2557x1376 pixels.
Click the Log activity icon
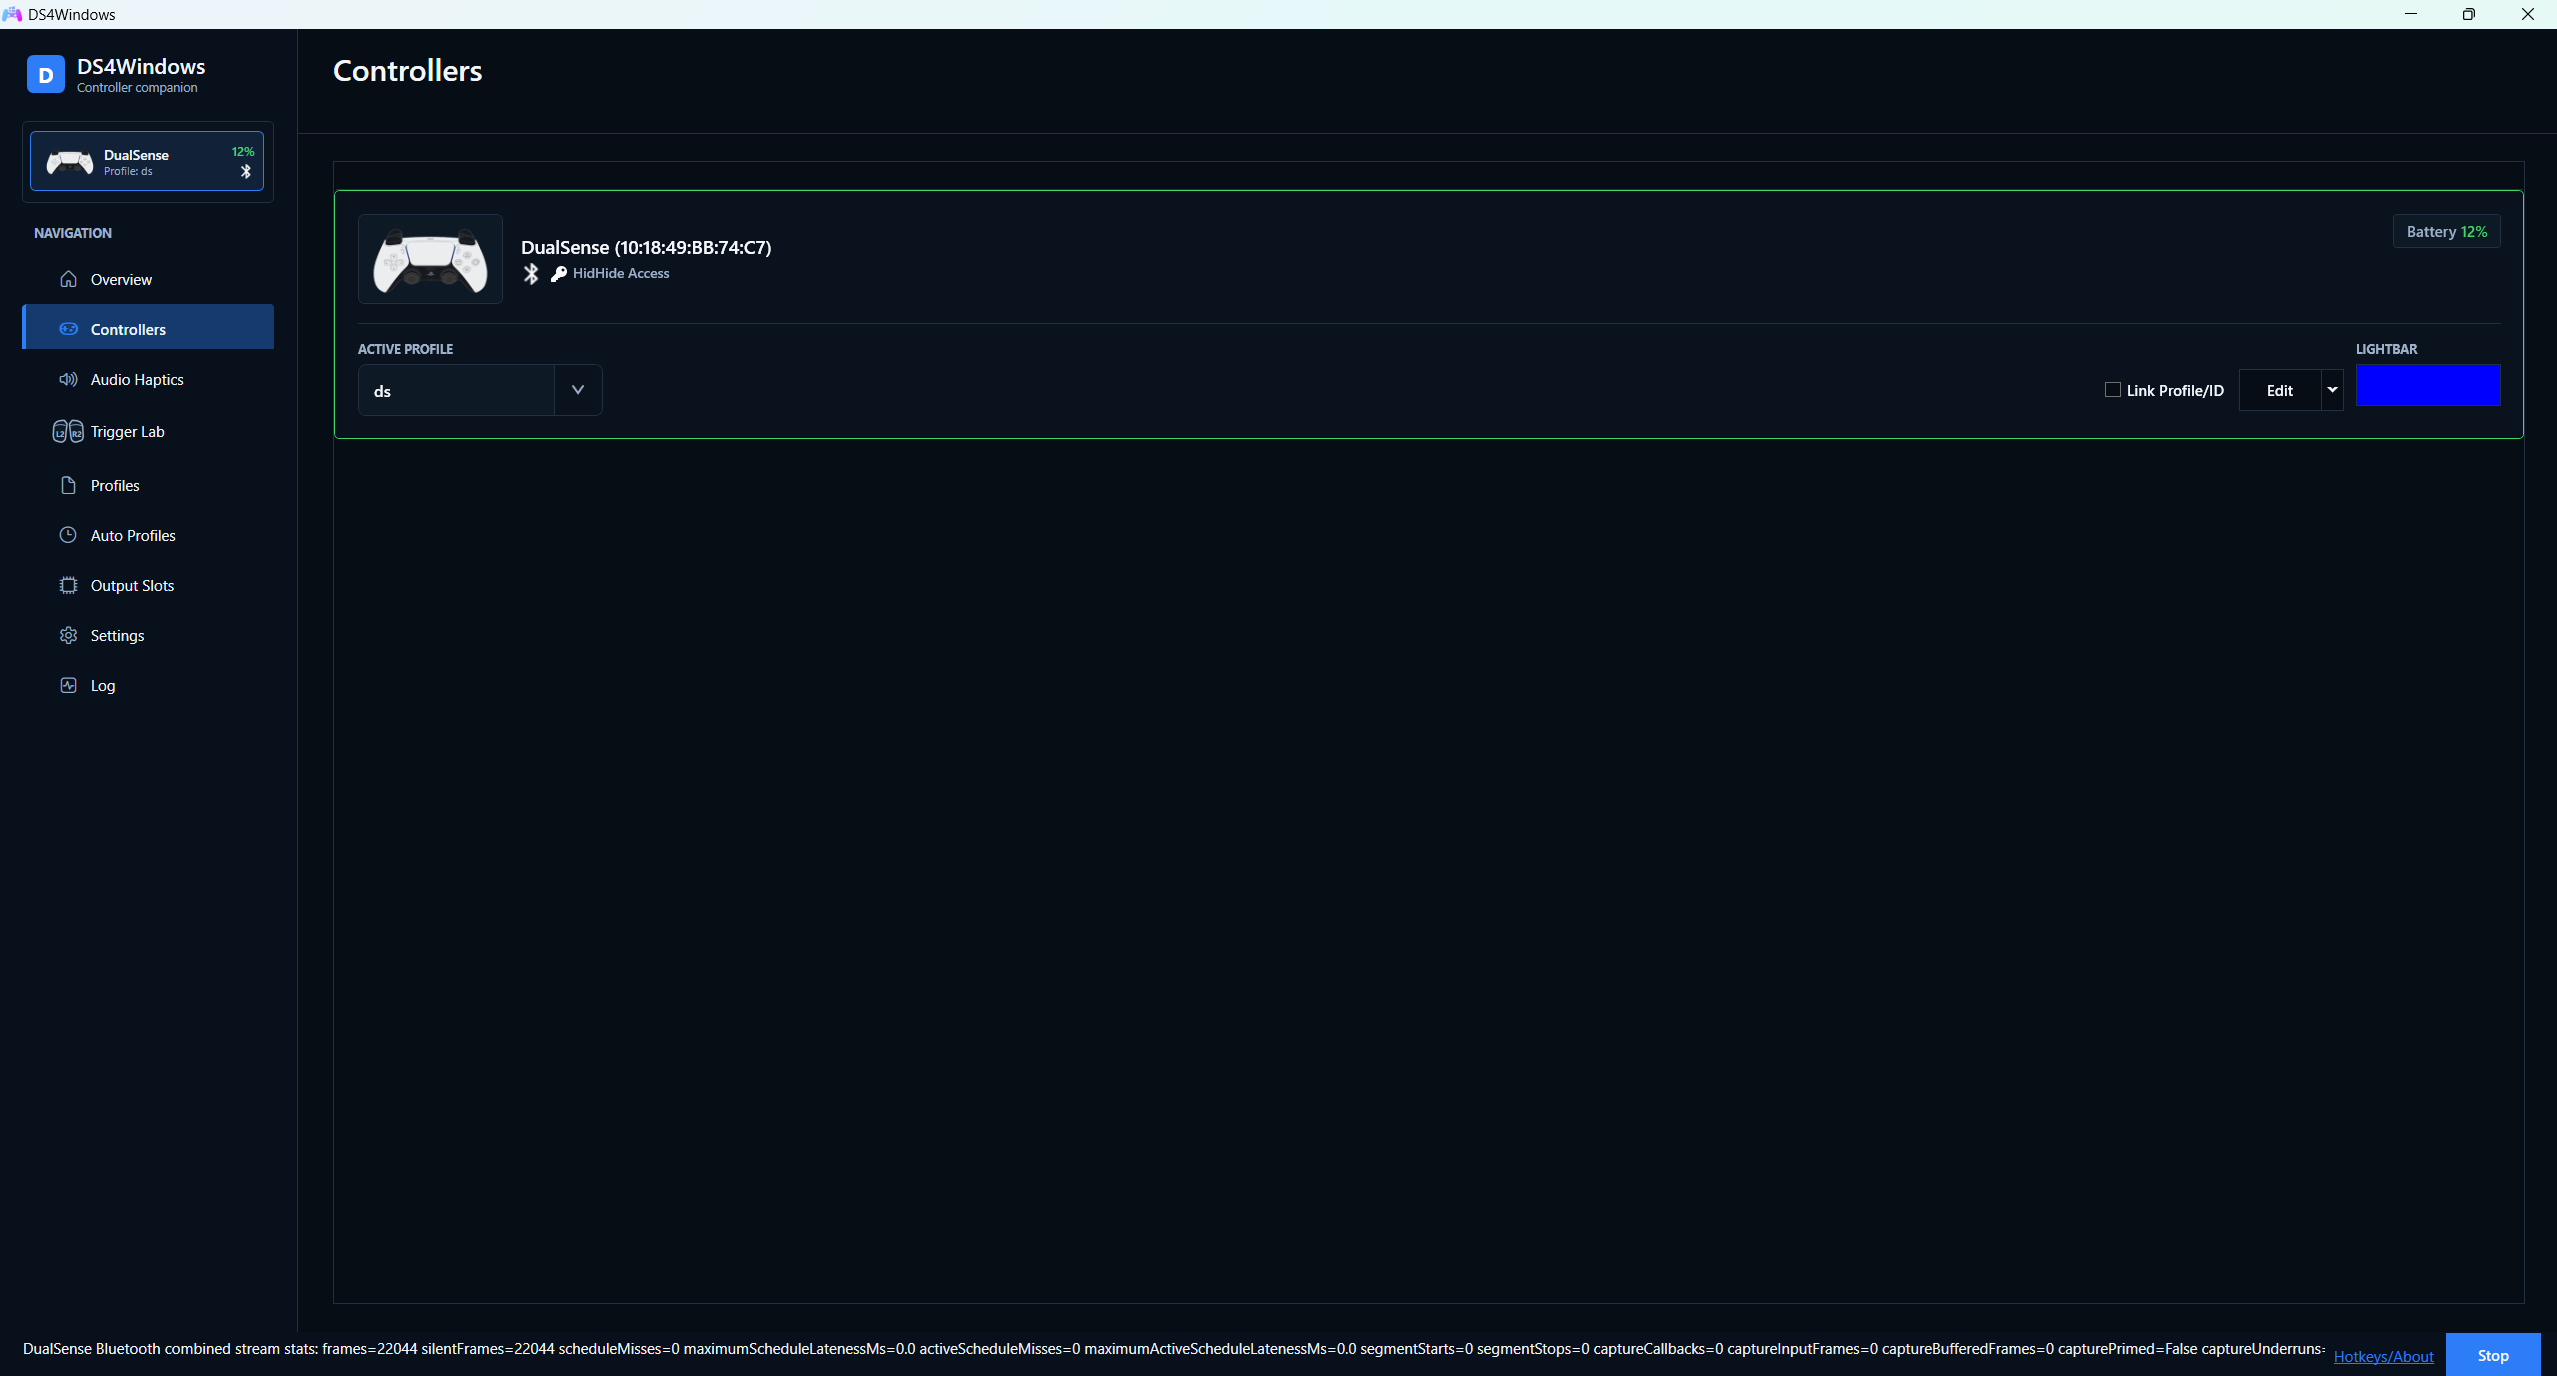pos(68,685)
